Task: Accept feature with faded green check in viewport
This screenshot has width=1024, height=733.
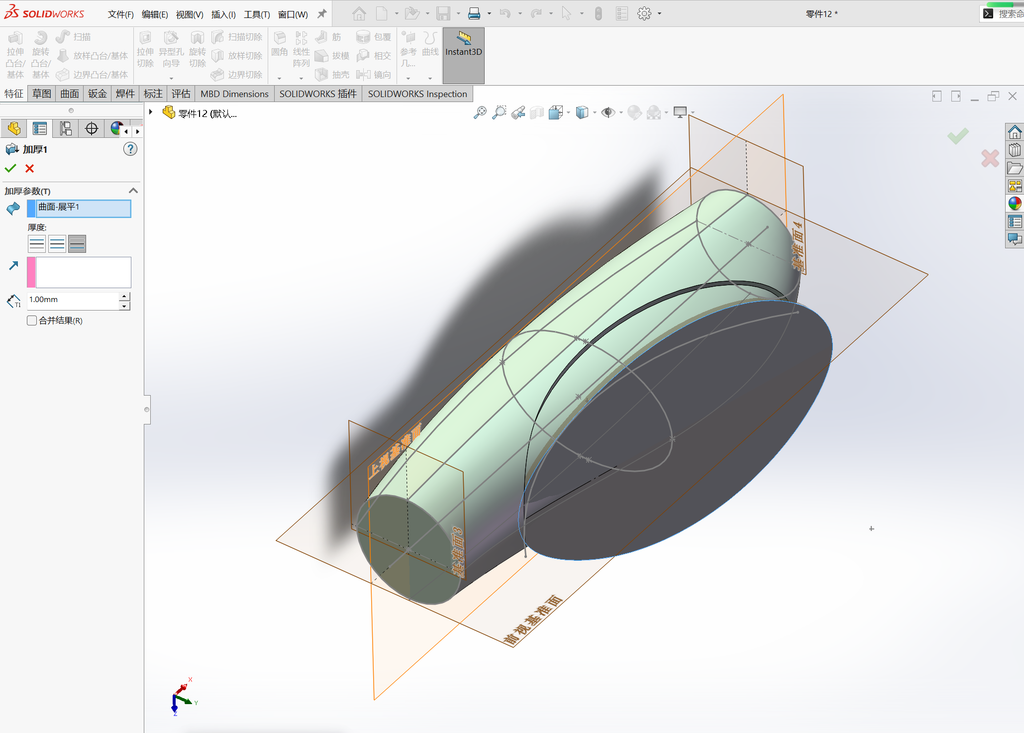Action: pyautogui.click(x=958, y=136)
